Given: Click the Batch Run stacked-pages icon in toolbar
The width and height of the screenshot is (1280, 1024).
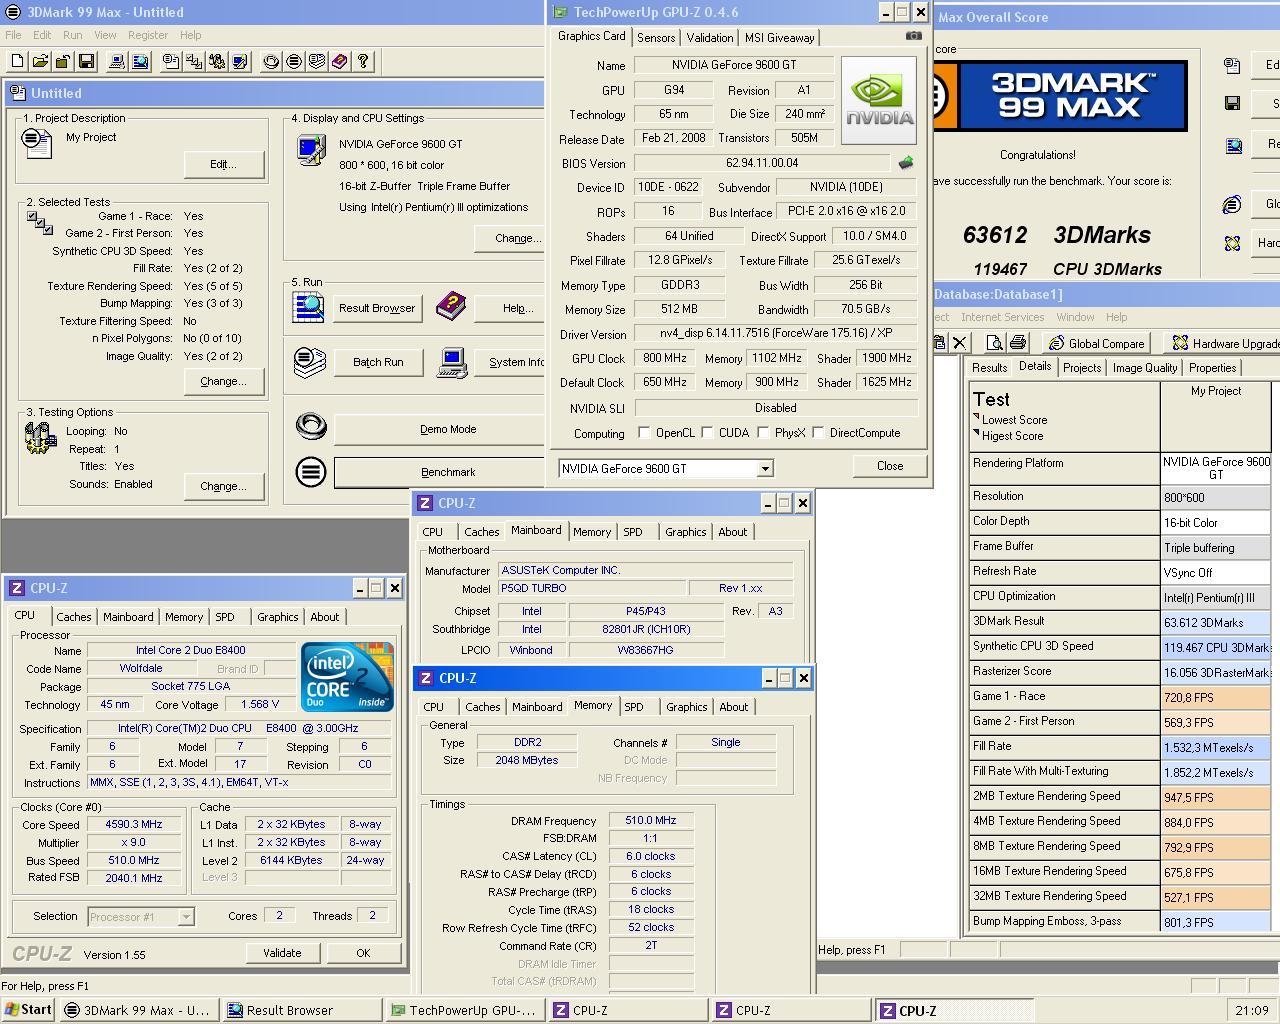Looking at the screenshot, I should point(317,62).
